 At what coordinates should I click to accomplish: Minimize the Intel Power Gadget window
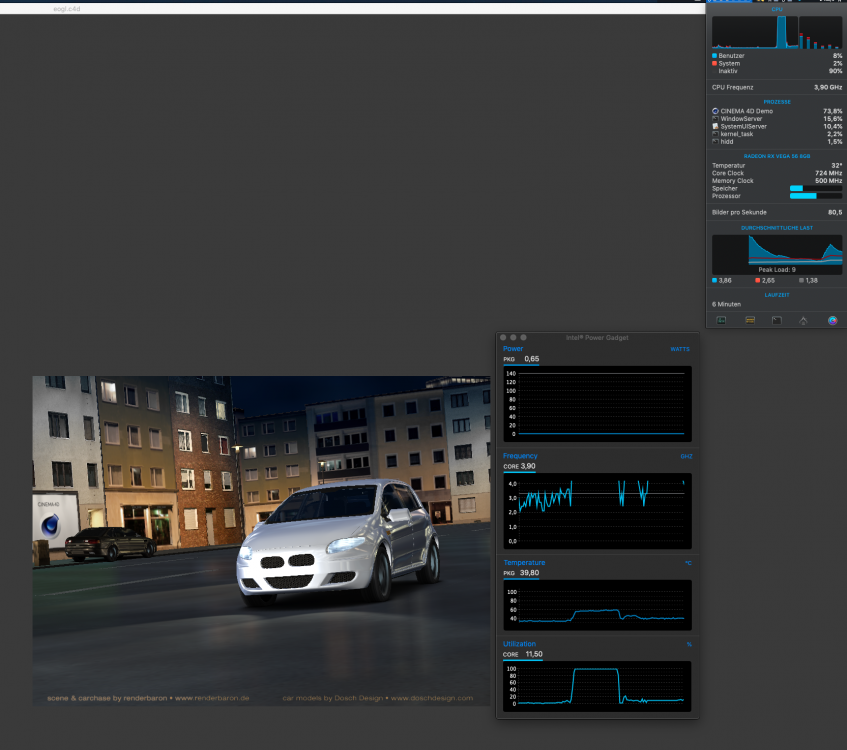click(513, 337)
